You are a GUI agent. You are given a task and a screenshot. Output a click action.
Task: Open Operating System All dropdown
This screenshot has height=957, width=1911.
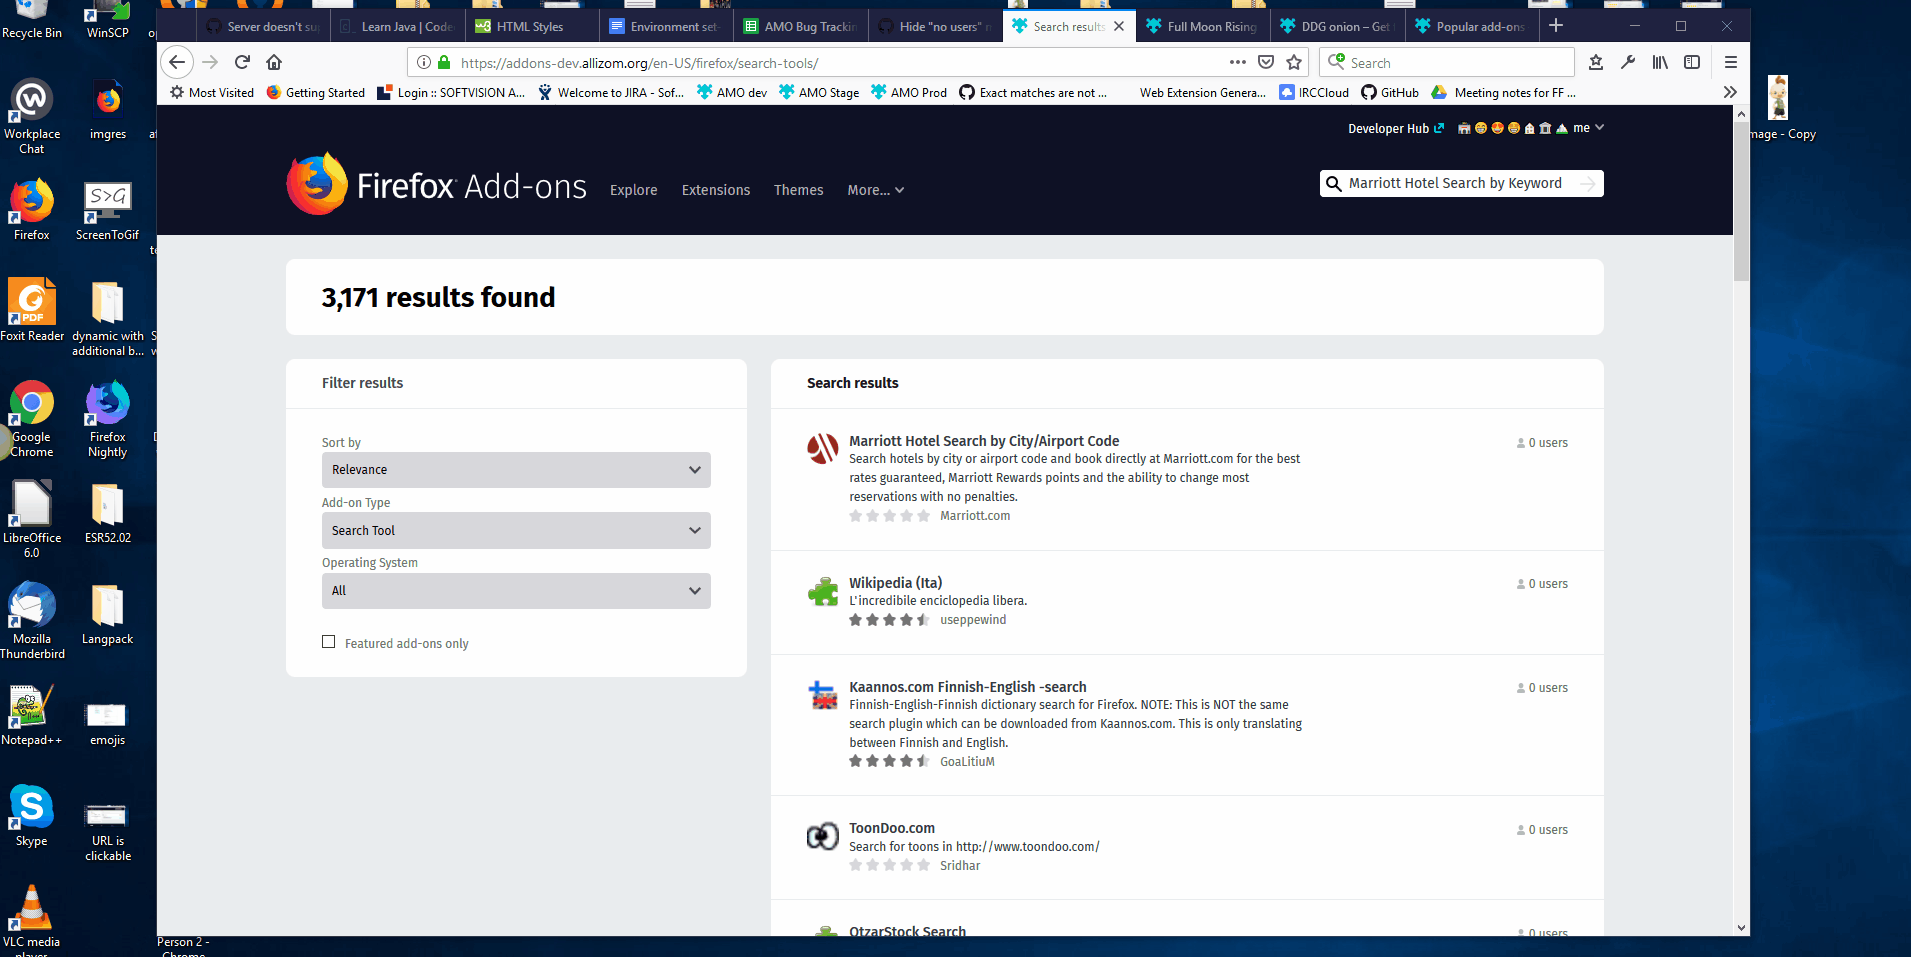click(516, 591)
